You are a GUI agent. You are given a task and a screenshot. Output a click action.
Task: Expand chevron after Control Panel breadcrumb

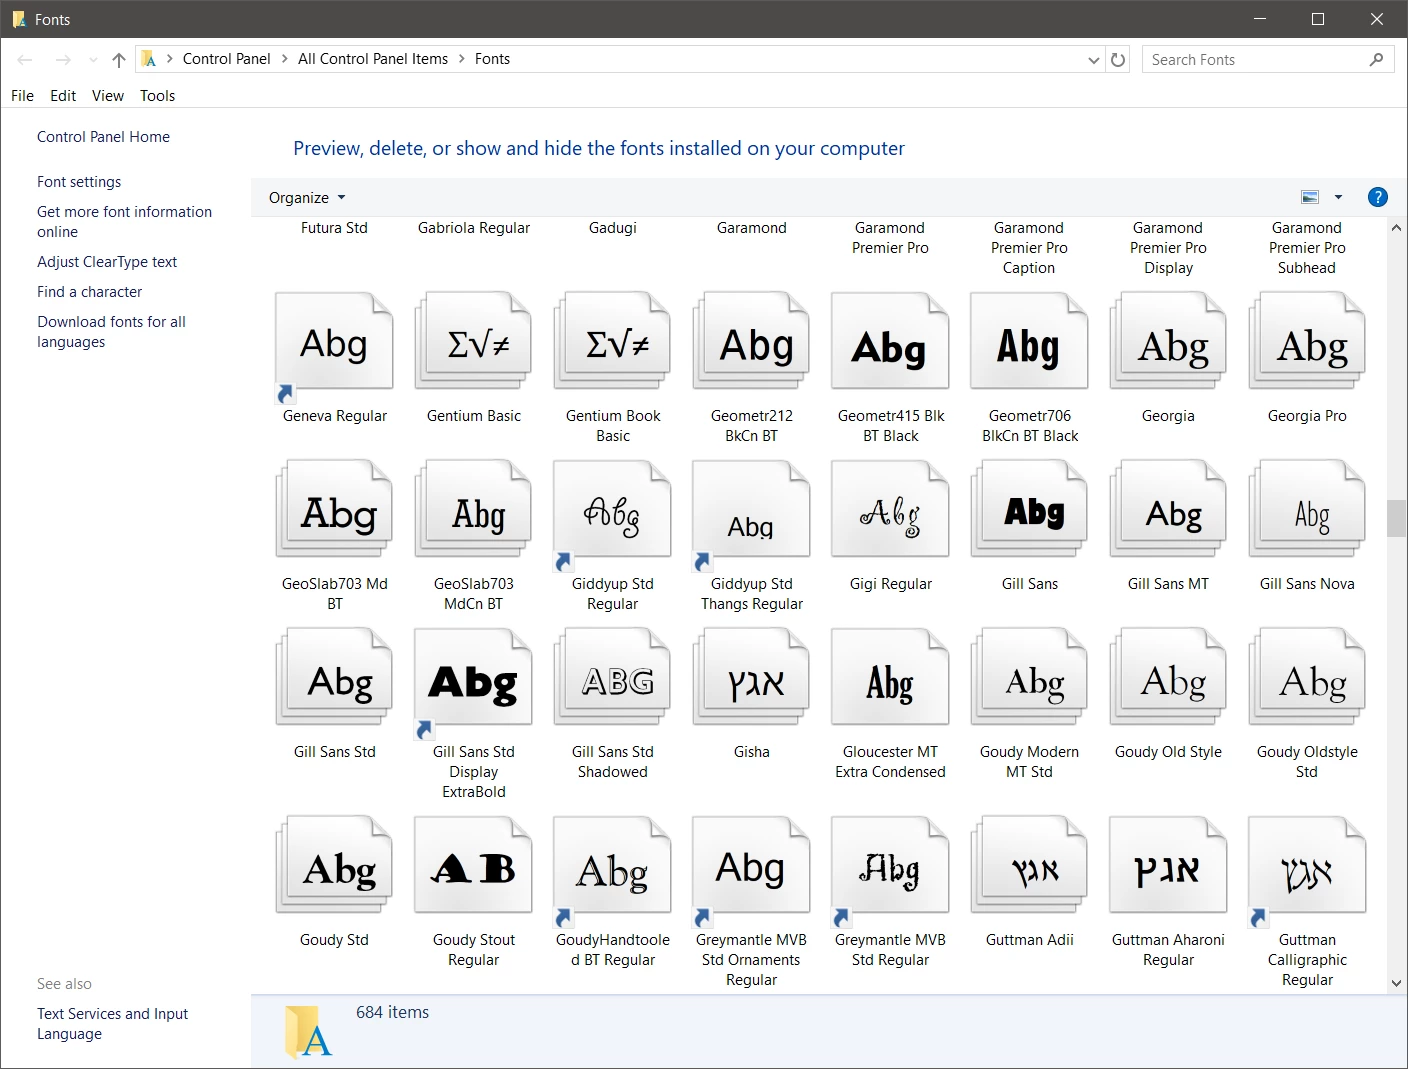(x=285, y=59)
